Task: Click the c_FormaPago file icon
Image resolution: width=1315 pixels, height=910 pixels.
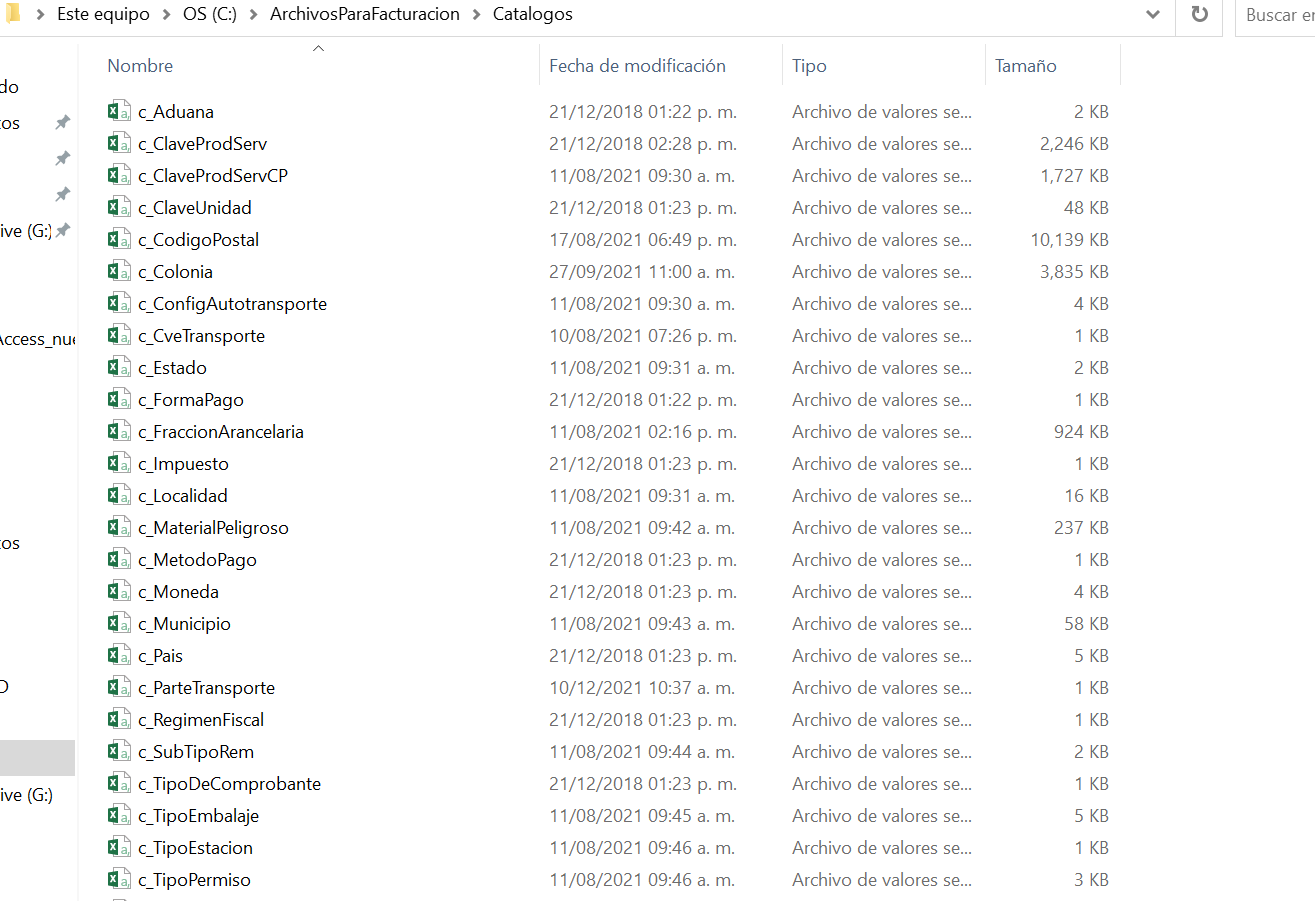Action: [x=119, y=399]
